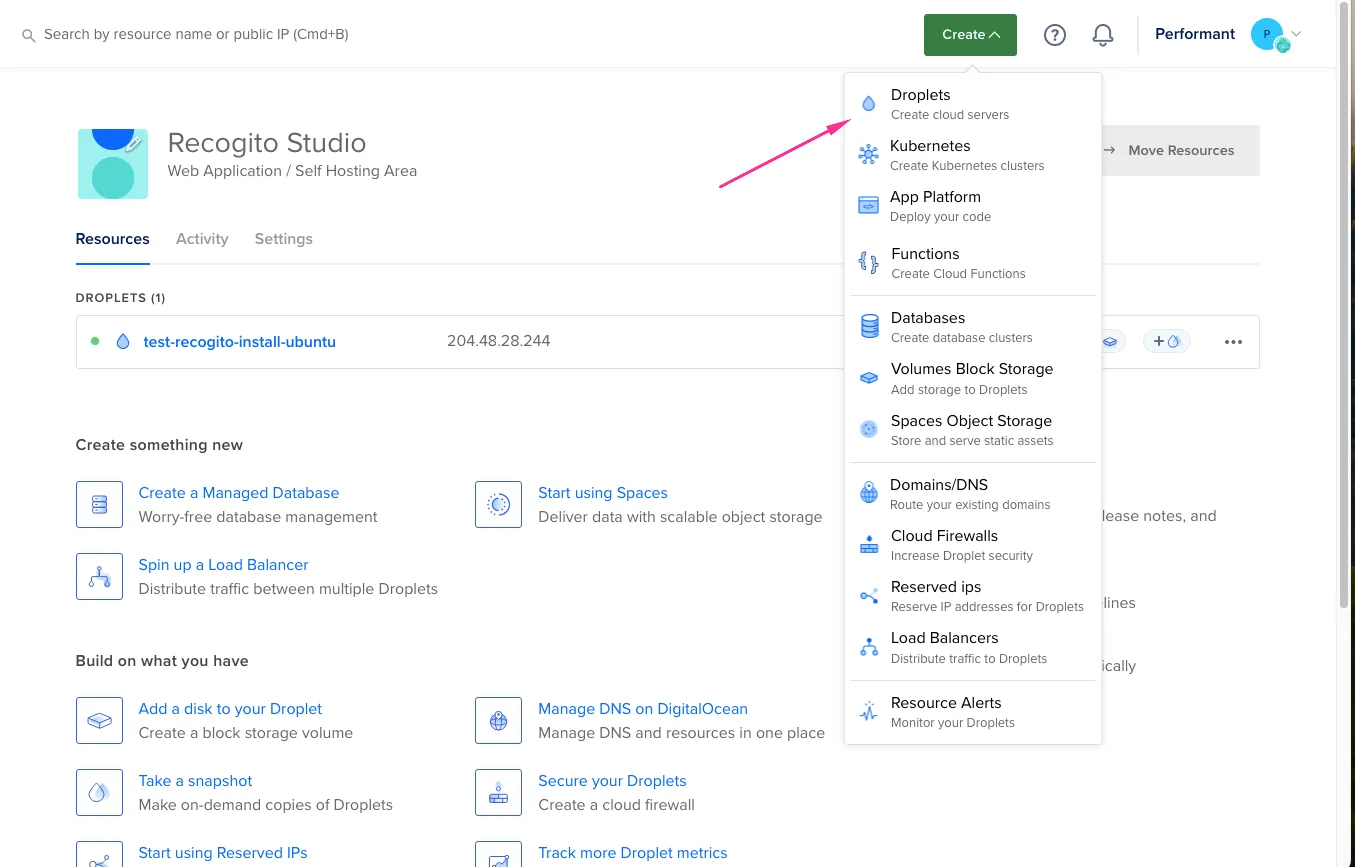Click the Reserved ips share icon
Screen dimensions: 1355x867
pyautogui.click(x=869, y=596)
